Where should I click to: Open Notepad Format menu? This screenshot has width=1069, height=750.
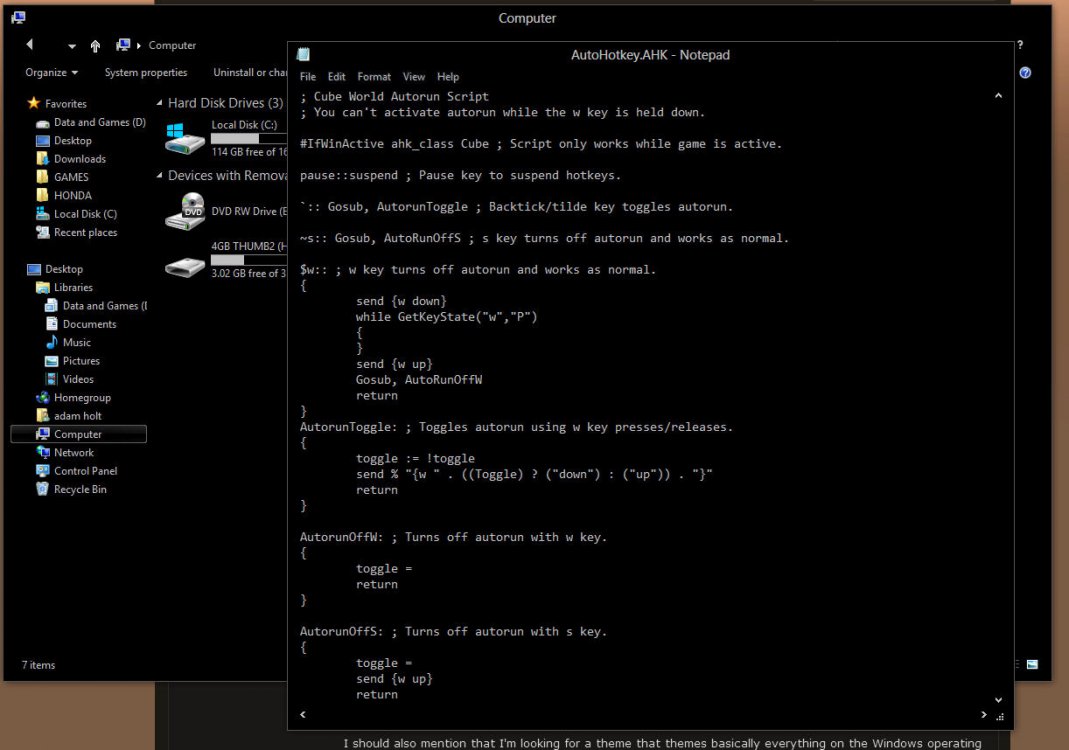pos(374,76)
